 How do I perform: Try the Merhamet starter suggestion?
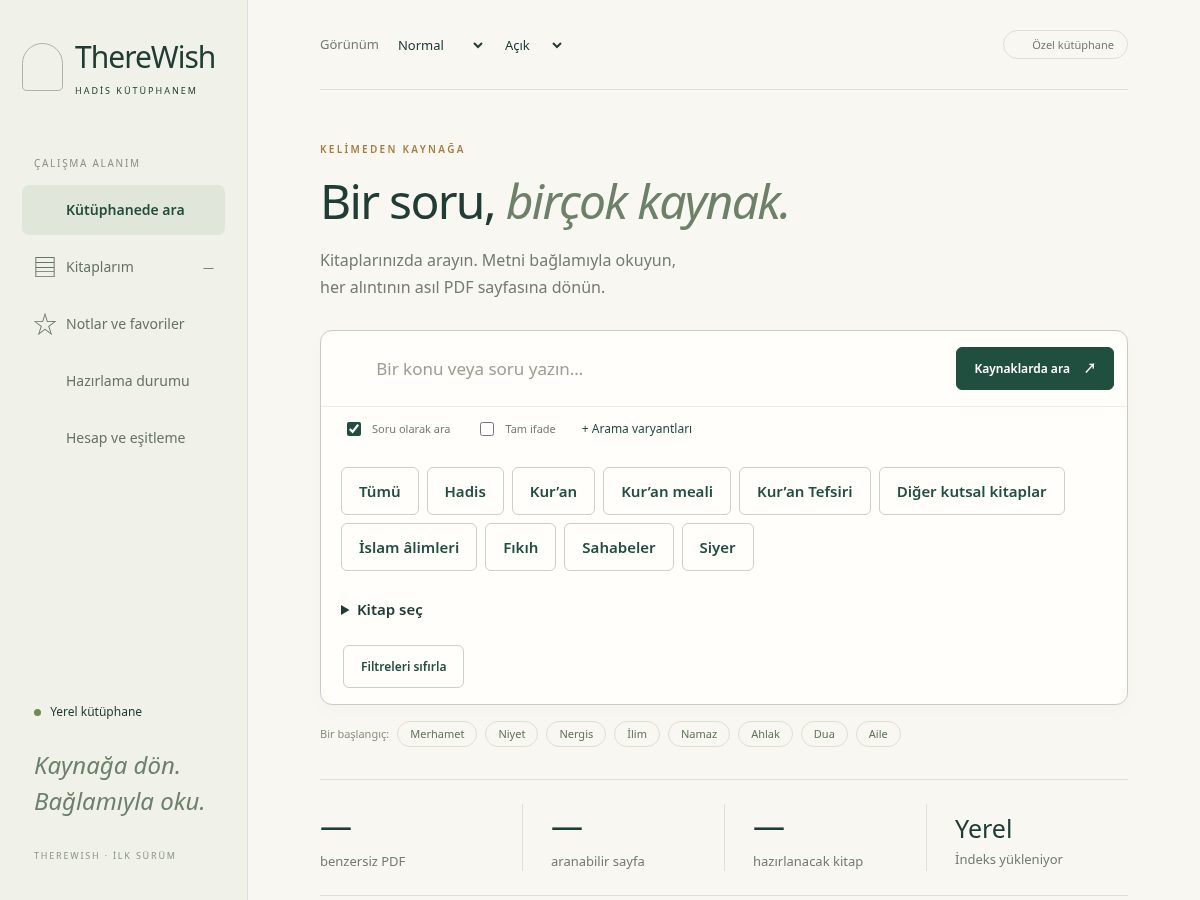click(437, 734)
